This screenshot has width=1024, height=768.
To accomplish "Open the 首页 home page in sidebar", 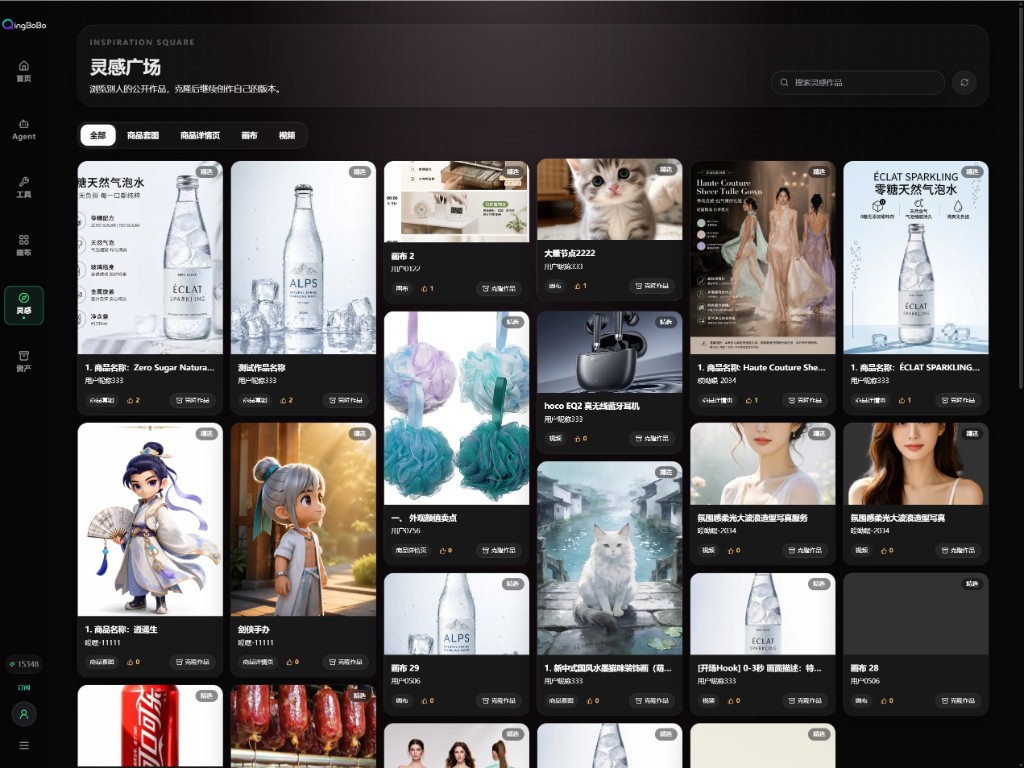I will [24, 71].
